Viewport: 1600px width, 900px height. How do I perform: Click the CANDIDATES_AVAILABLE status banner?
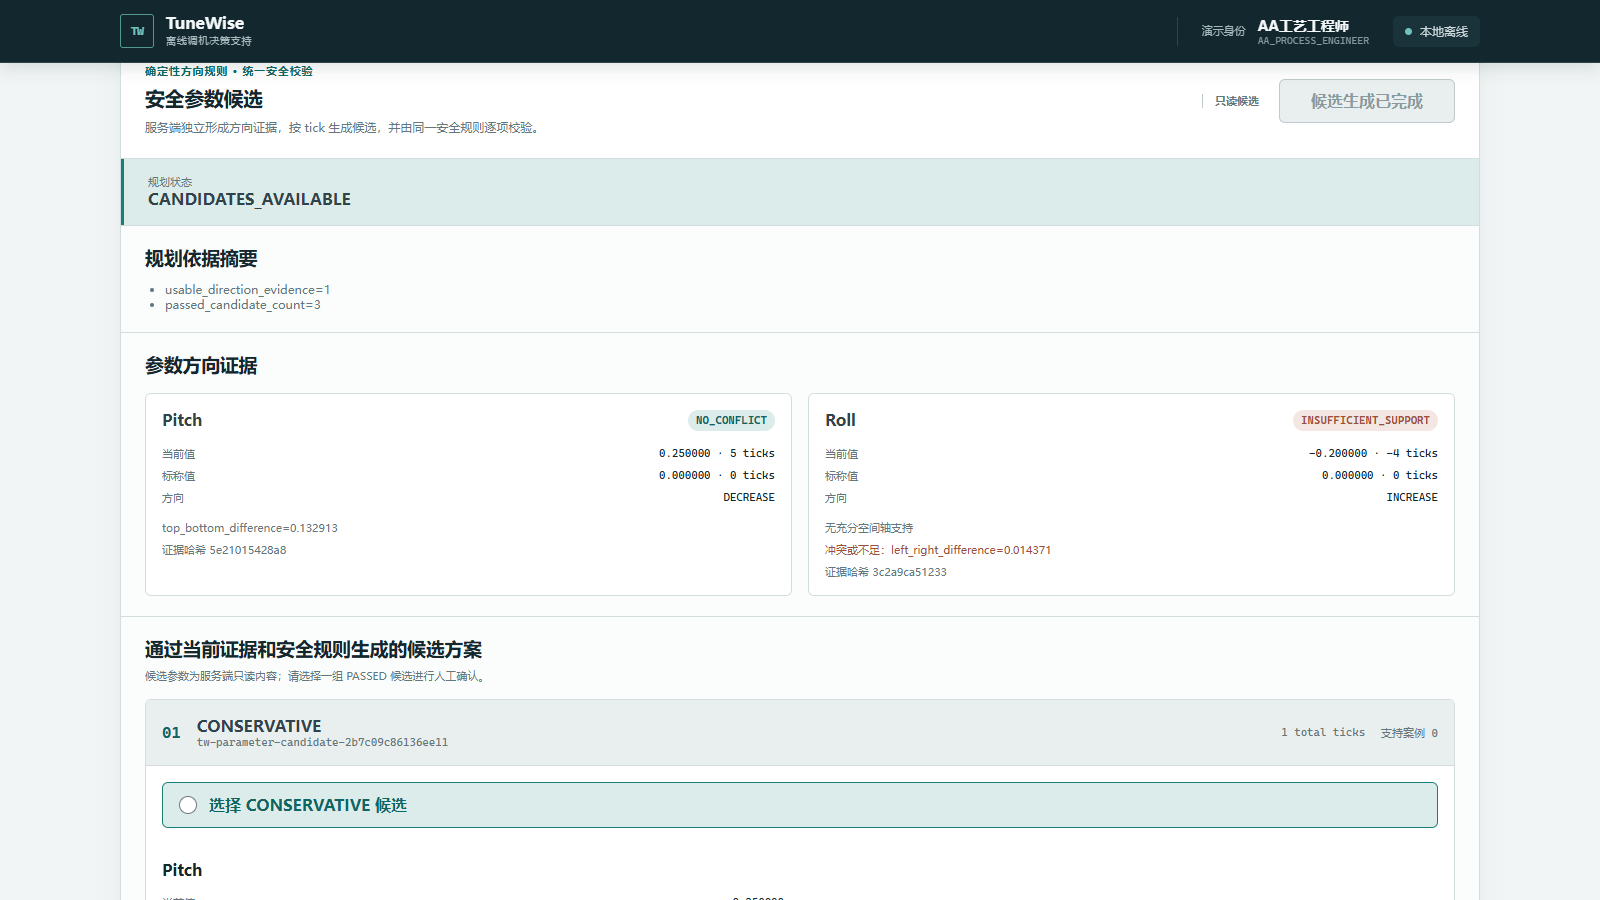click(x=799, y=192)
